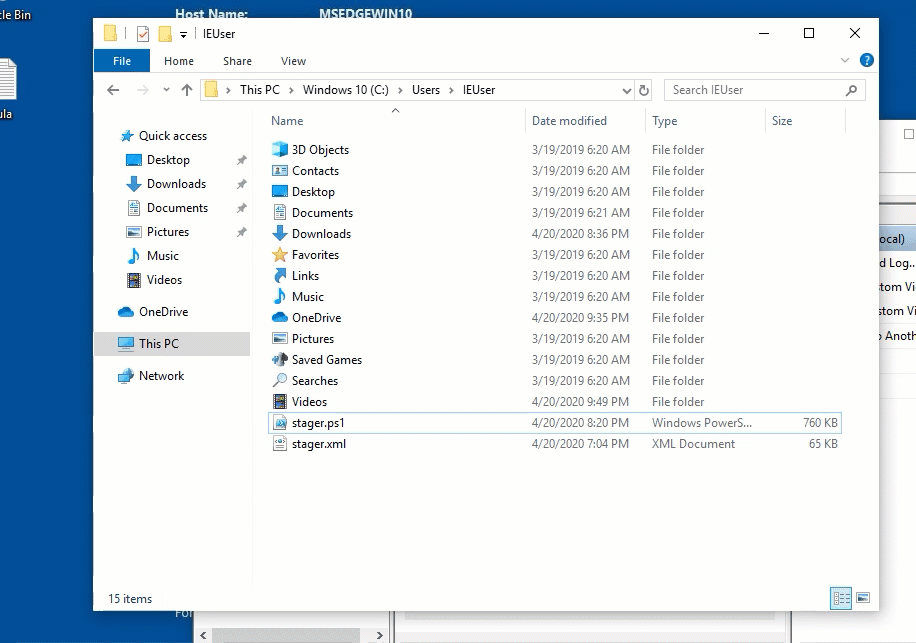The height and width of the screenshot is (643, 916).
Task: Go up one folder level
Action: (186, 90)
